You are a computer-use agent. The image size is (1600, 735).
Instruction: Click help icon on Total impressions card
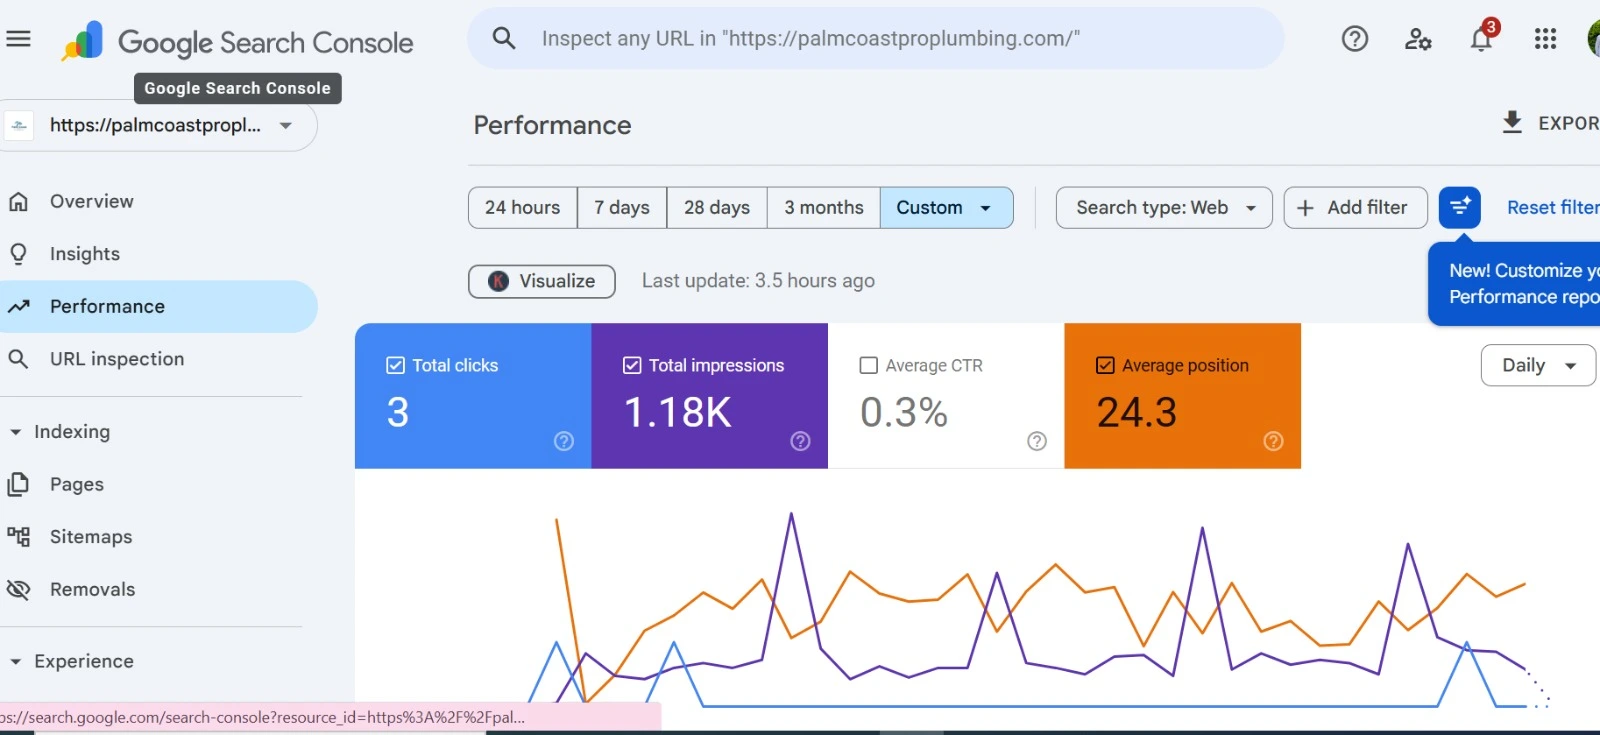click(800, 441)
